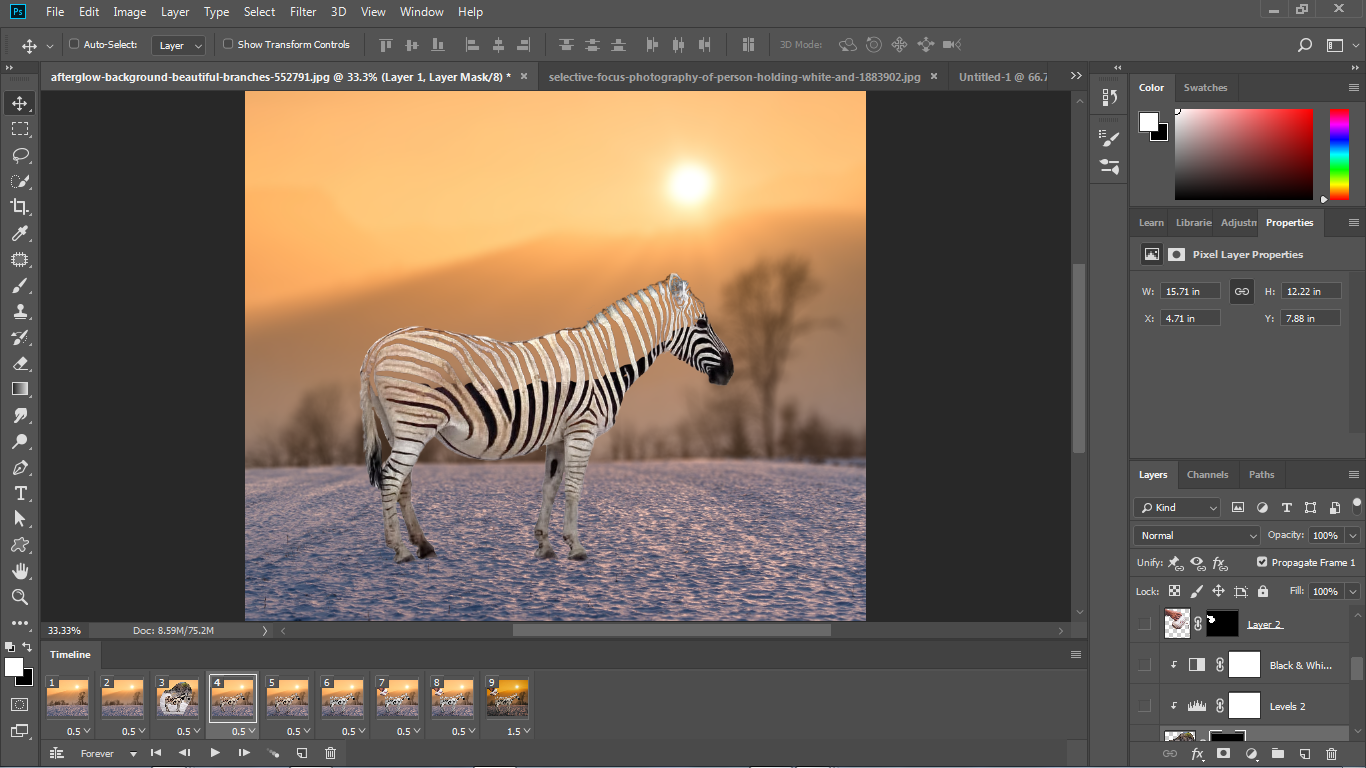Open selective-focus-photography document tab

click(x=735, y=76)
